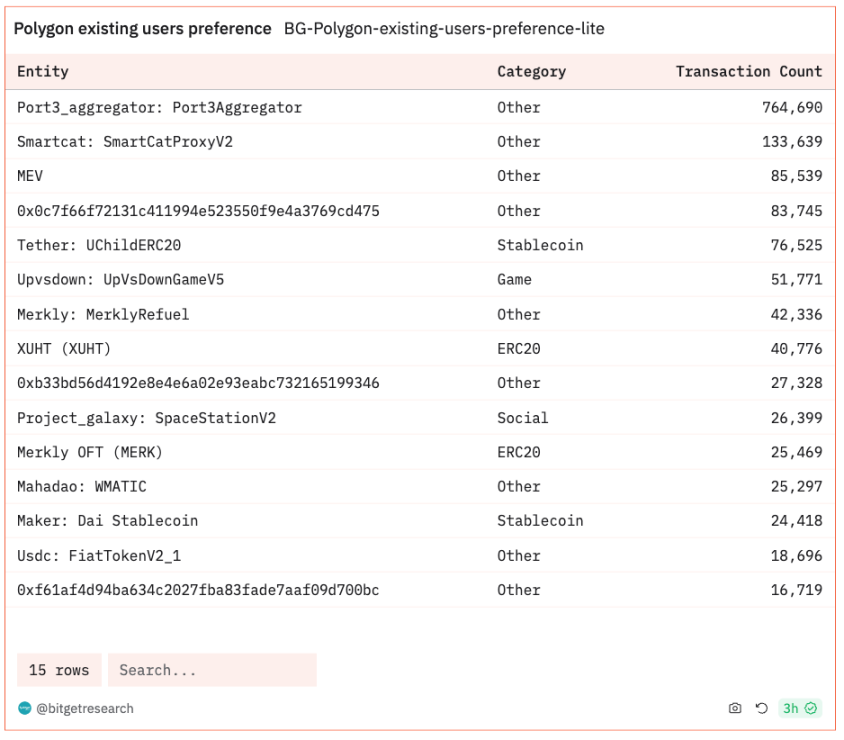Click the bitgetresearch avatar icon

pyautogui.click(x=24, y=709)
